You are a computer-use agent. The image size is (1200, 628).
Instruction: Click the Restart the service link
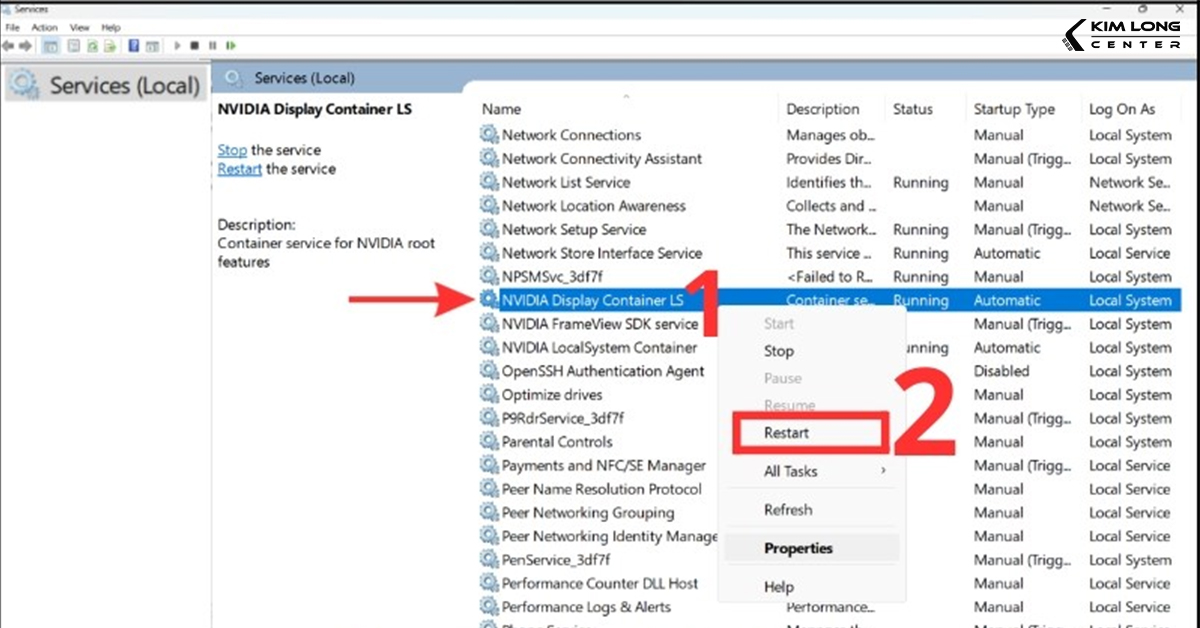[x=239, y=169]
